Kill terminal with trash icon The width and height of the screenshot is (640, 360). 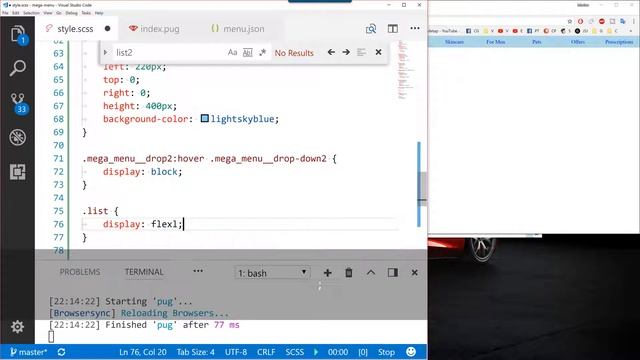(349, 273)
